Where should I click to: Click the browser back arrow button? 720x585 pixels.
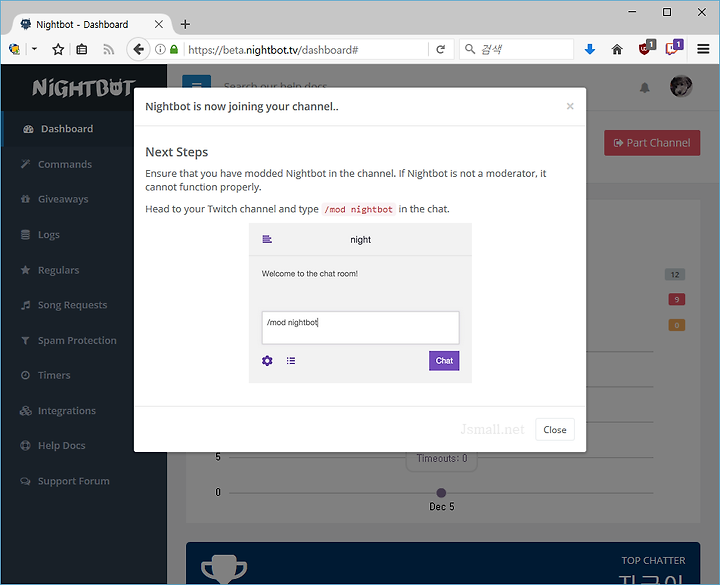click(138, 49)
